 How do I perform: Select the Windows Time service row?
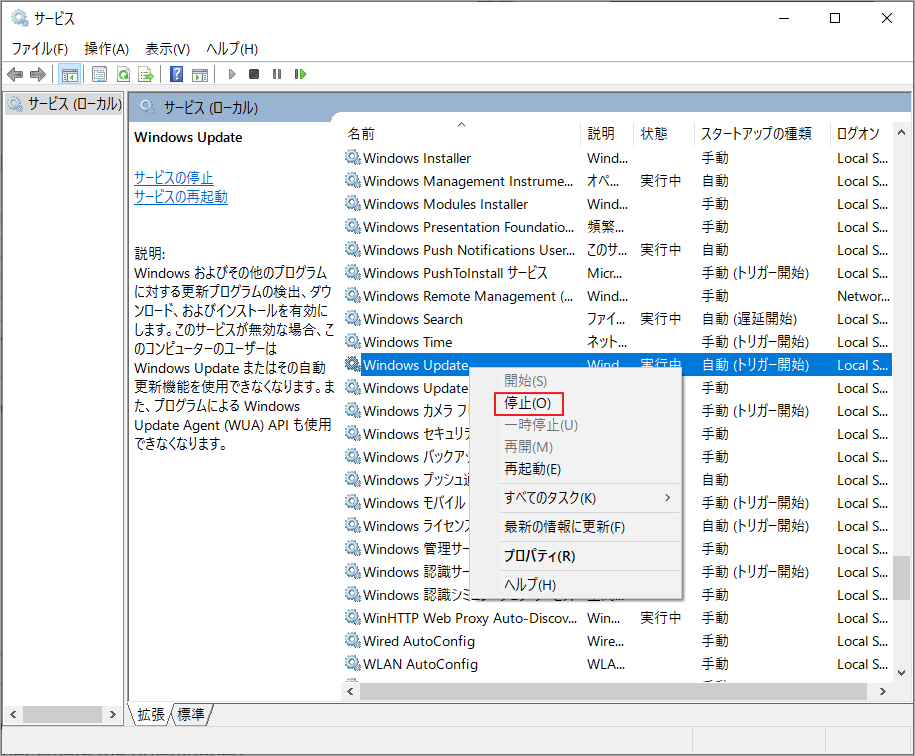[x=617, y=342]
